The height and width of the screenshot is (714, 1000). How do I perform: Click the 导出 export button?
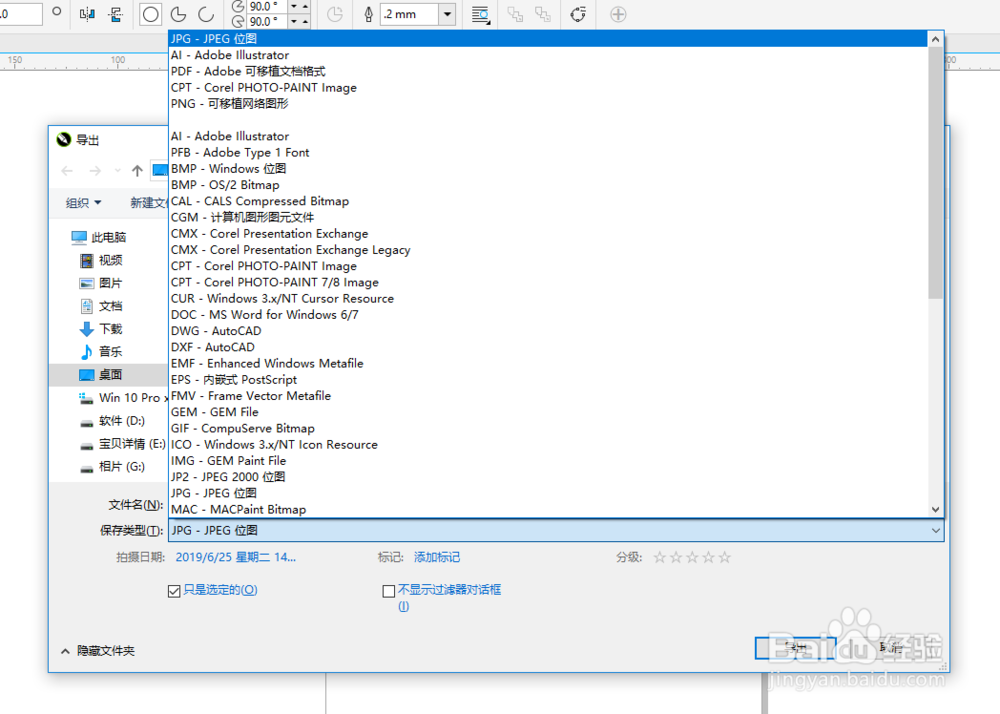795,648
